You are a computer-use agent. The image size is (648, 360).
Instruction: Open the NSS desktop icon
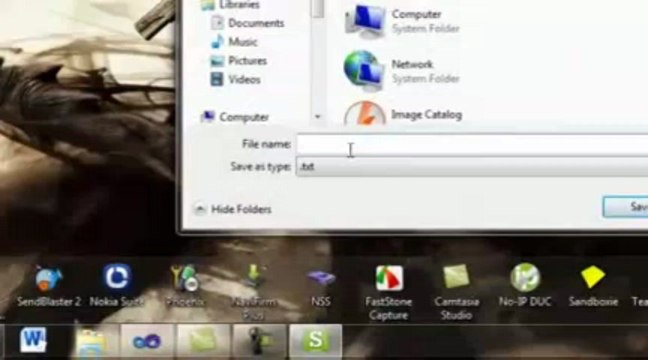pos(321,287)
